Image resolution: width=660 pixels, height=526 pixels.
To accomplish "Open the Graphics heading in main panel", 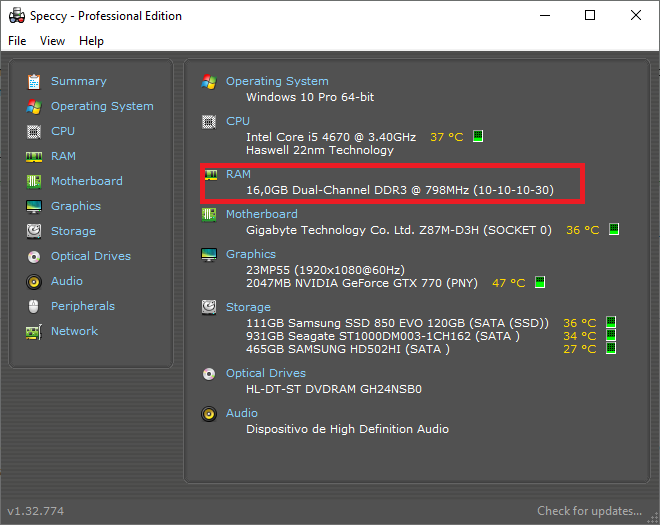I will 251,254.
